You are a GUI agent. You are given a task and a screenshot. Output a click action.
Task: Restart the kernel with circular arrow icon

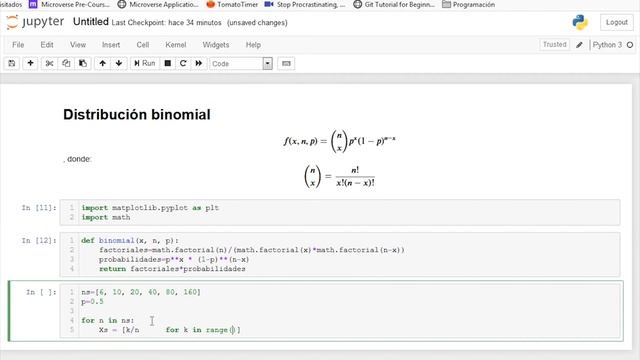(x=183, y=63)
